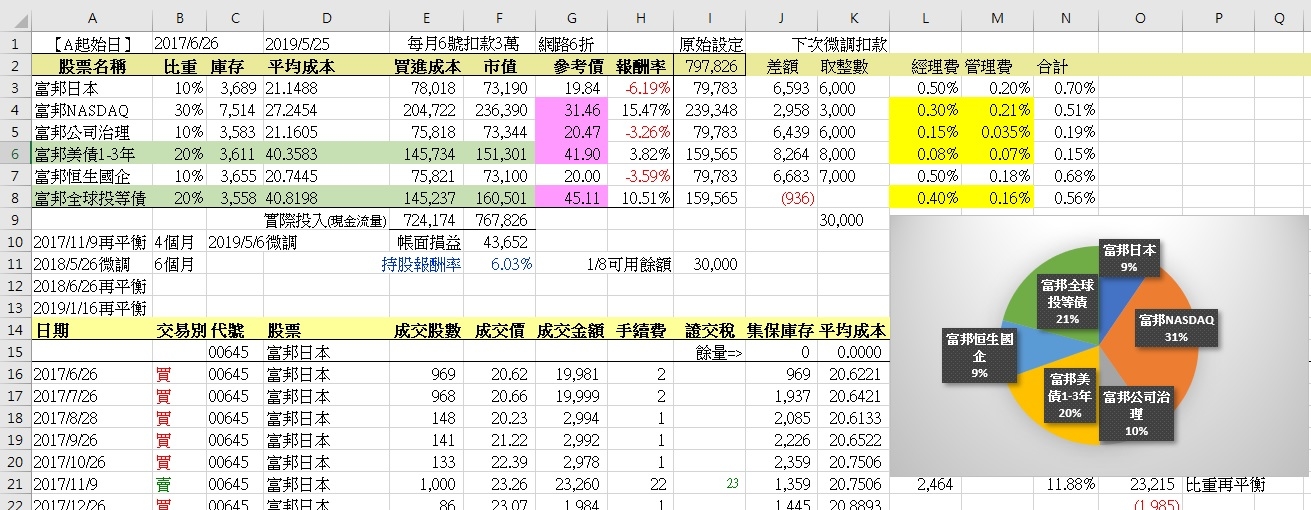Click the 下次微調扣款 header cell

click(x=840, y=44)
